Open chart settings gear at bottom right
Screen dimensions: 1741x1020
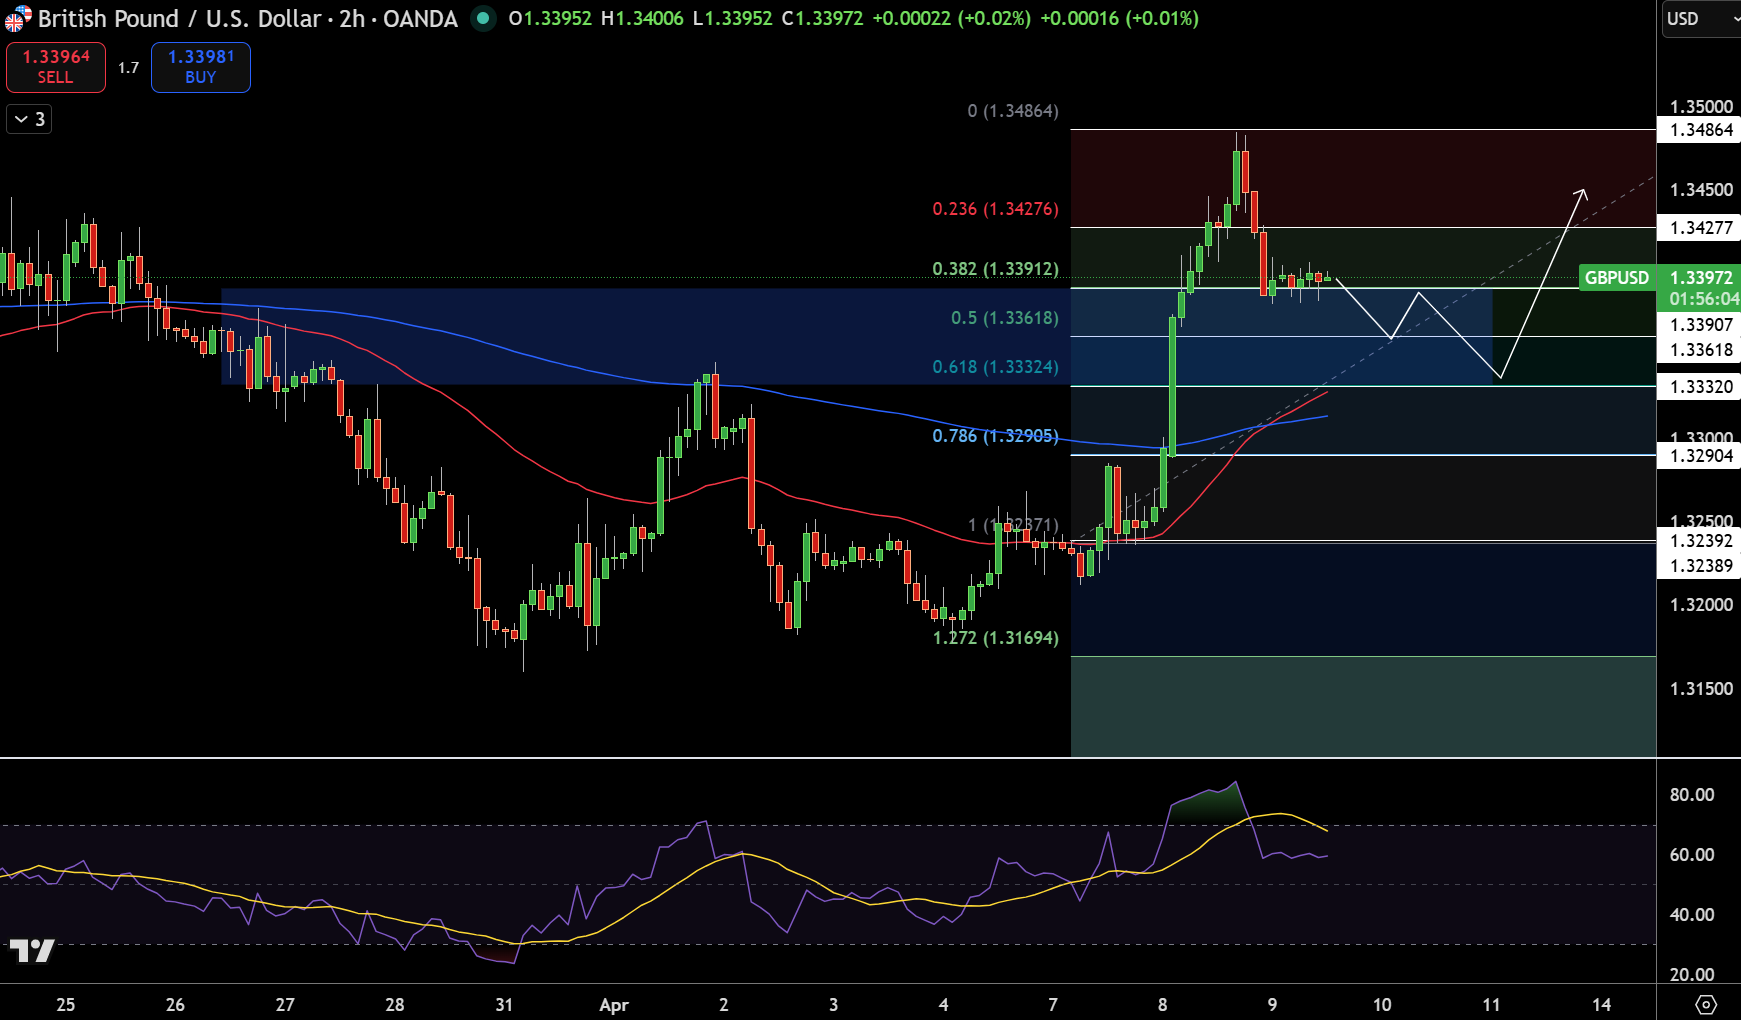point(1707,1004)
